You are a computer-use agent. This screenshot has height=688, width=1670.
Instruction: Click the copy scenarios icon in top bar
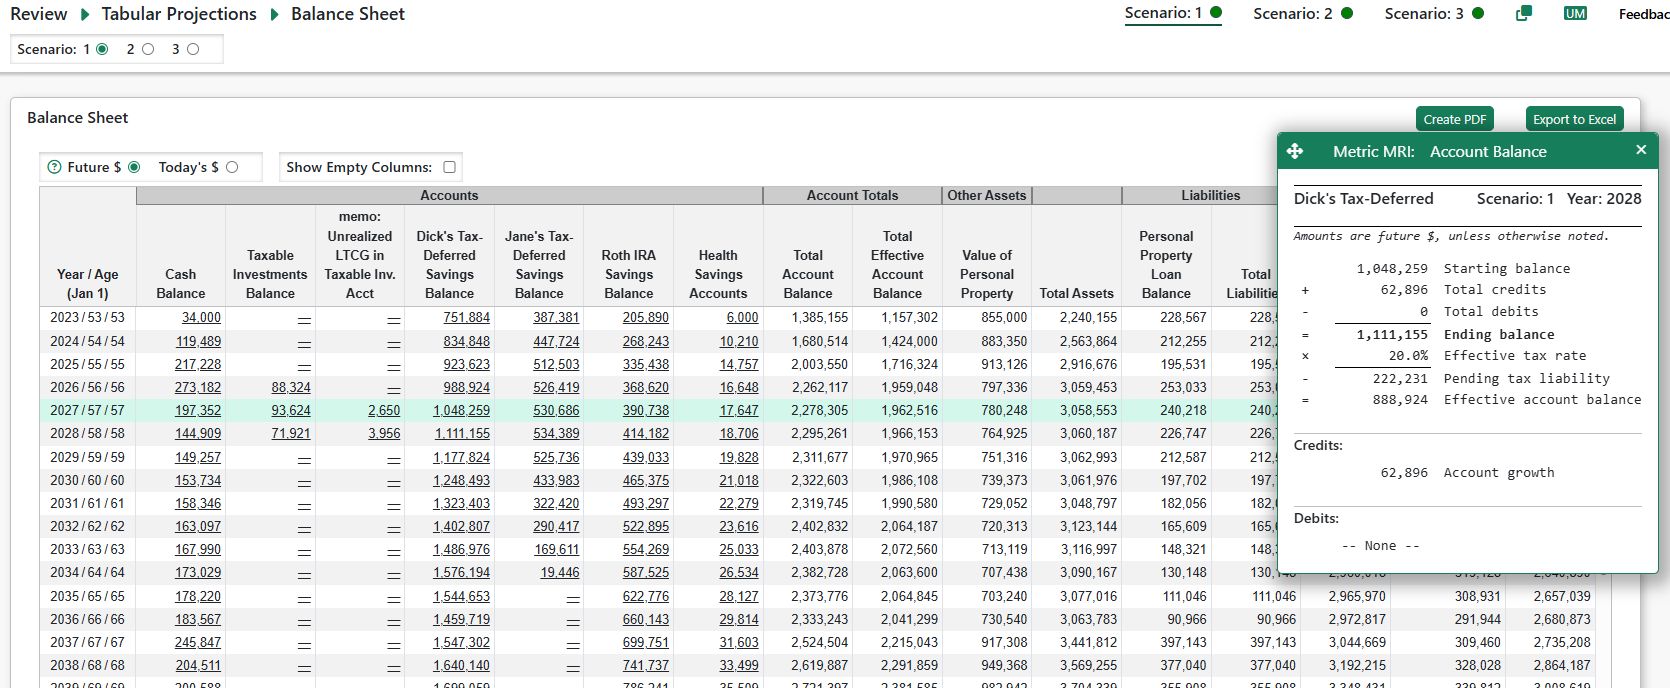click(1524, 13)
